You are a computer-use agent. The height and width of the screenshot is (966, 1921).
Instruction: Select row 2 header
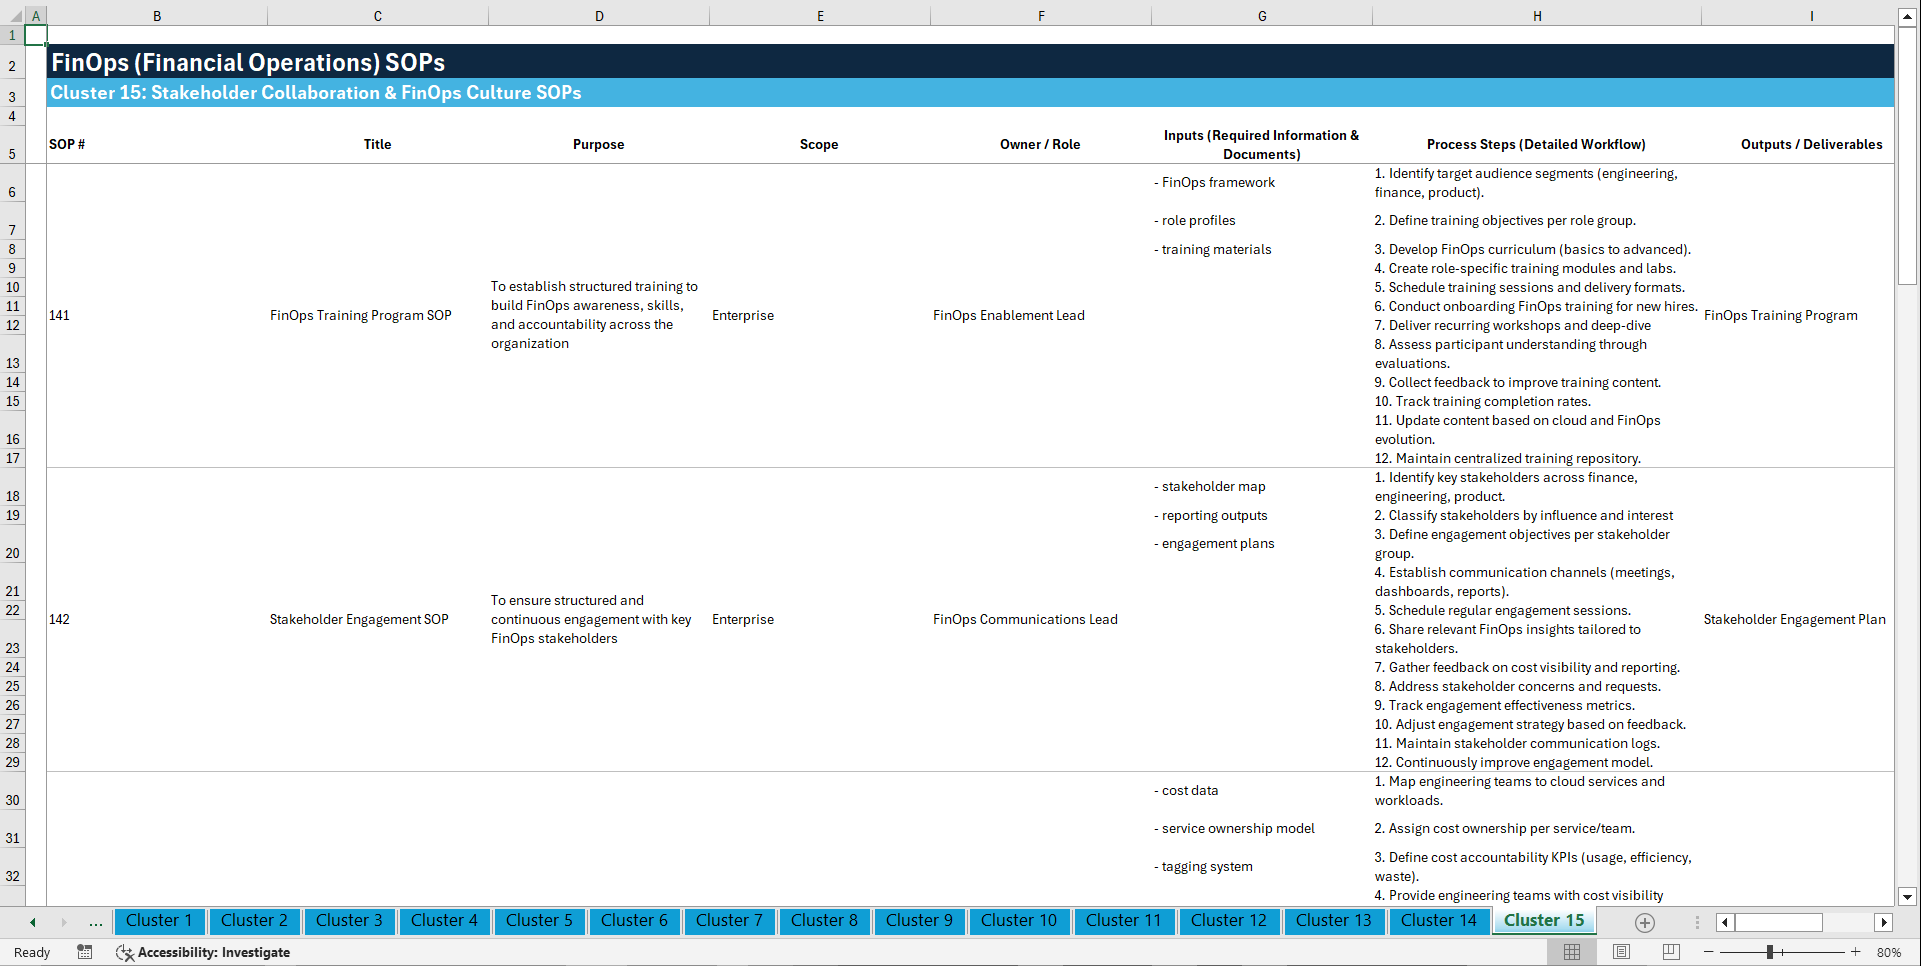pos(12,62)
